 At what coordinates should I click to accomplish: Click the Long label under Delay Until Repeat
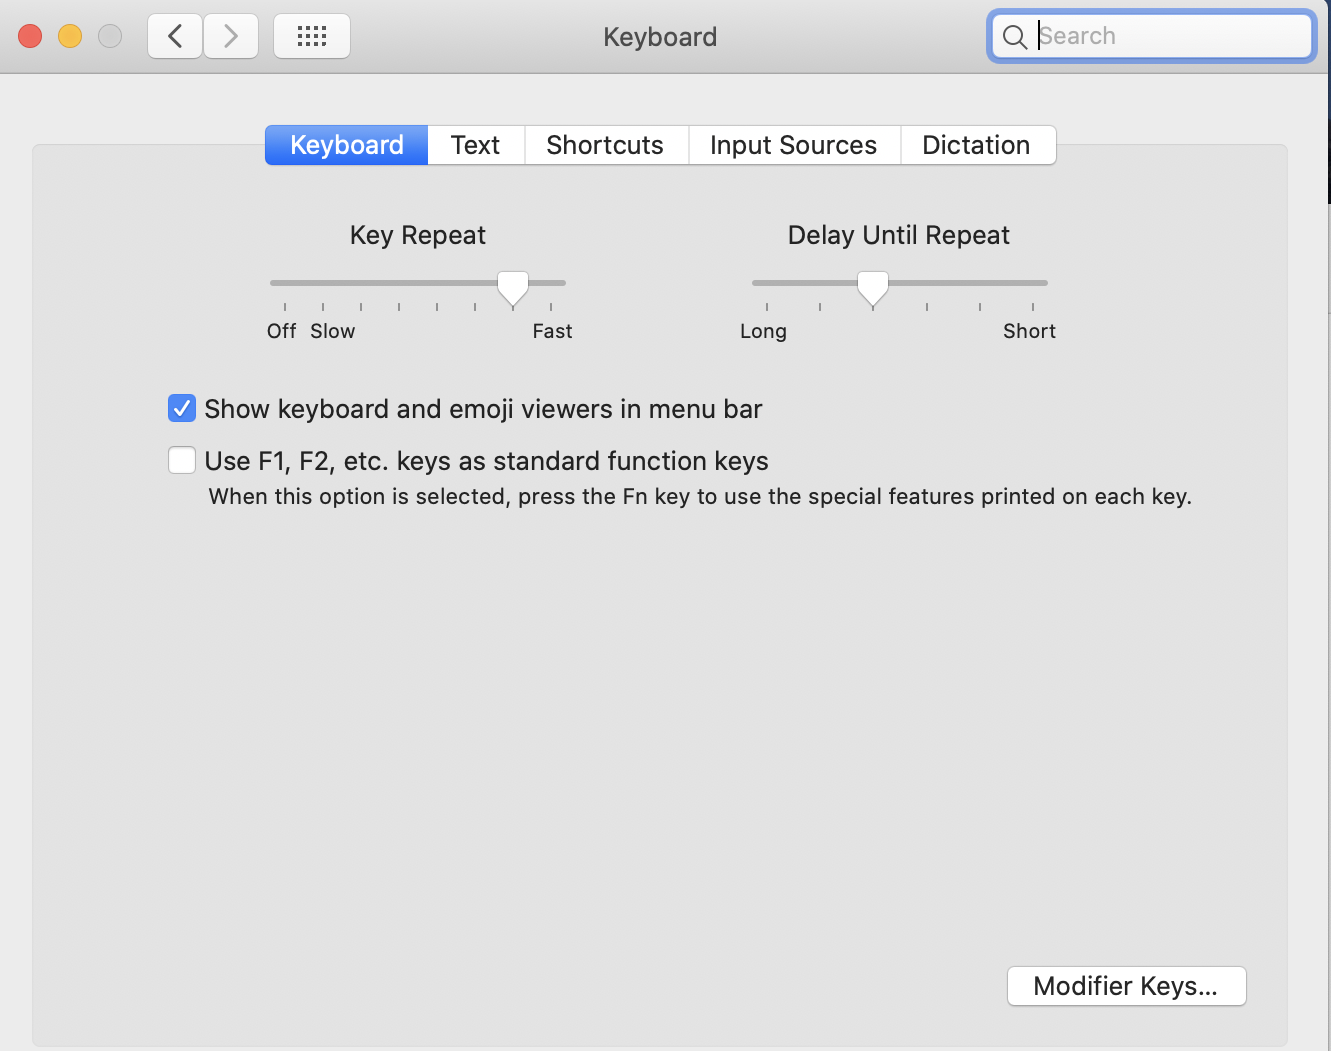click(x=763, y=331)
